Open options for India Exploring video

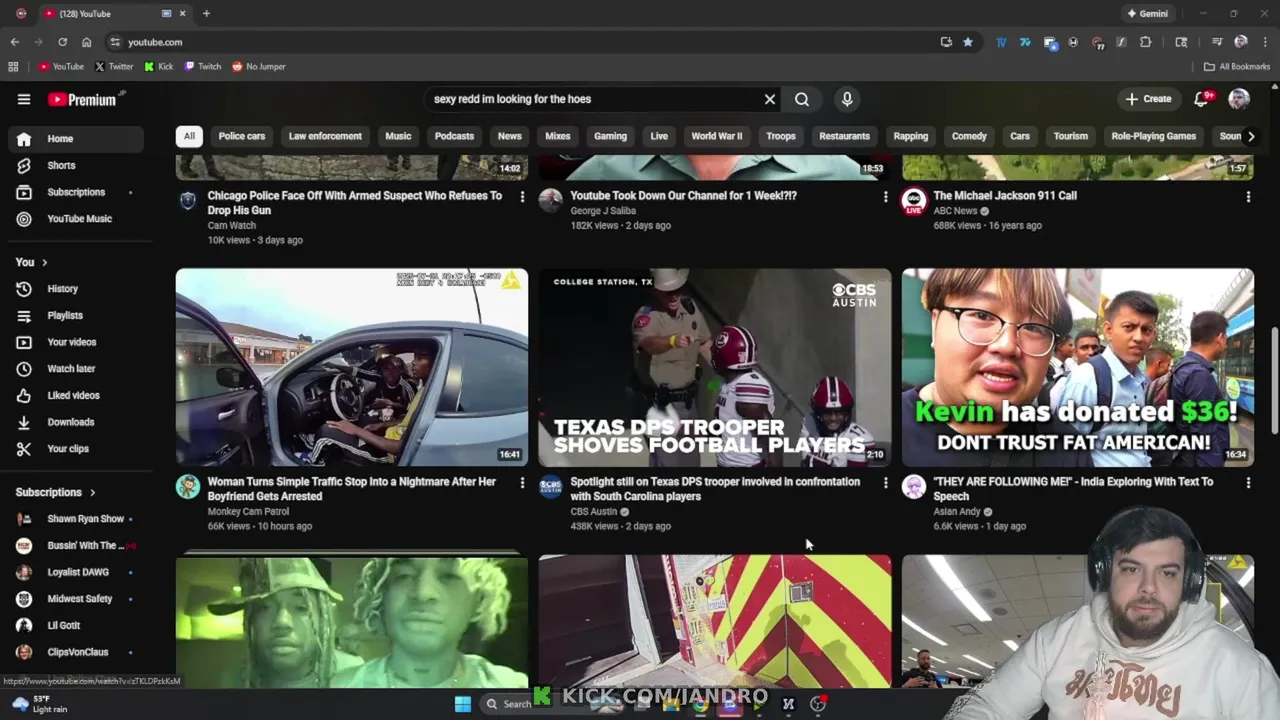pyautogui.click(x=1248, y=483)
